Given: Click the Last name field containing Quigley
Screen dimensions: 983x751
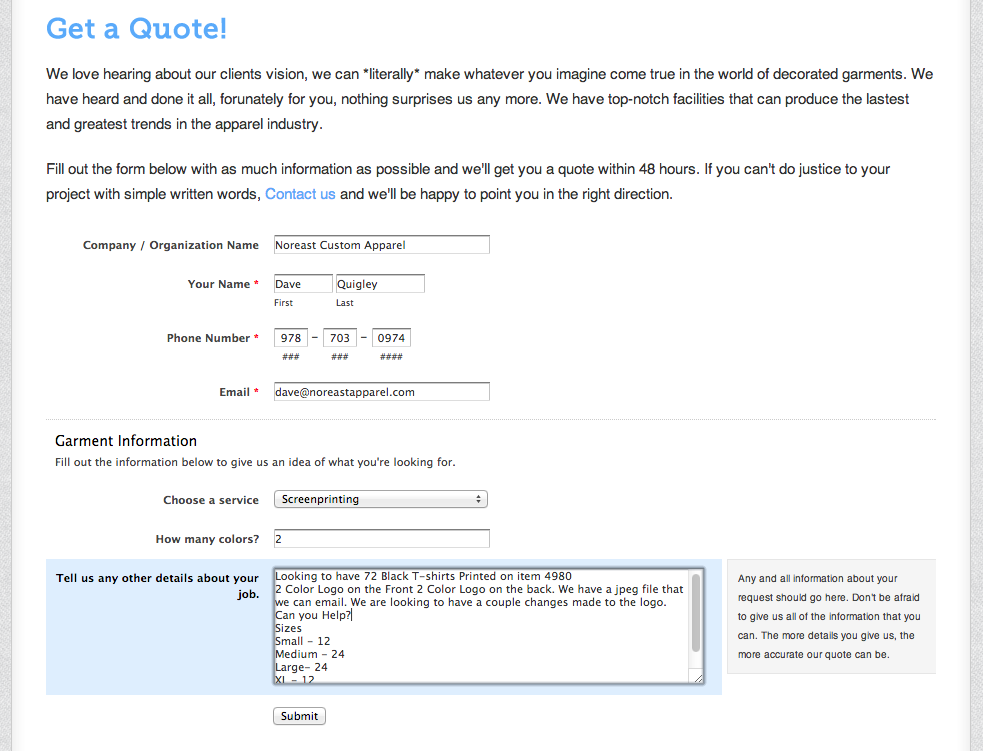Looking at the screenshot, I should 380,283.
